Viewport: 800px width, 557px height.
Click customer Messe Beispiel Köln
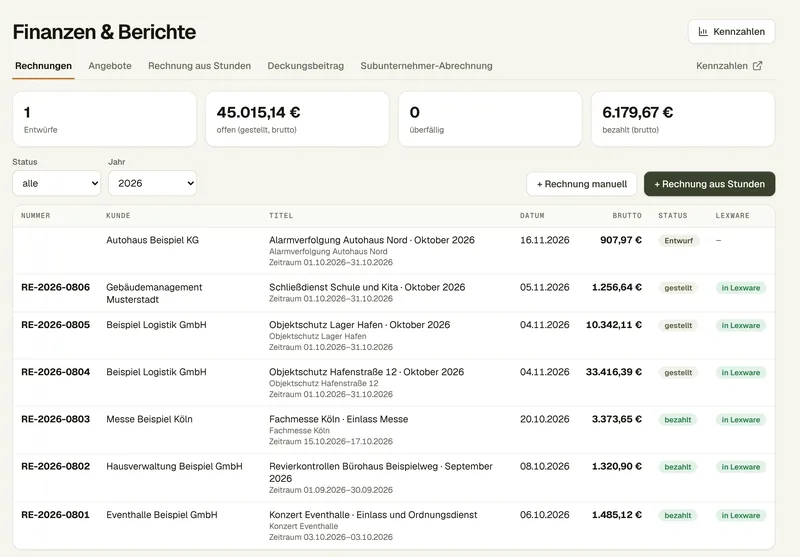(149, 419)
